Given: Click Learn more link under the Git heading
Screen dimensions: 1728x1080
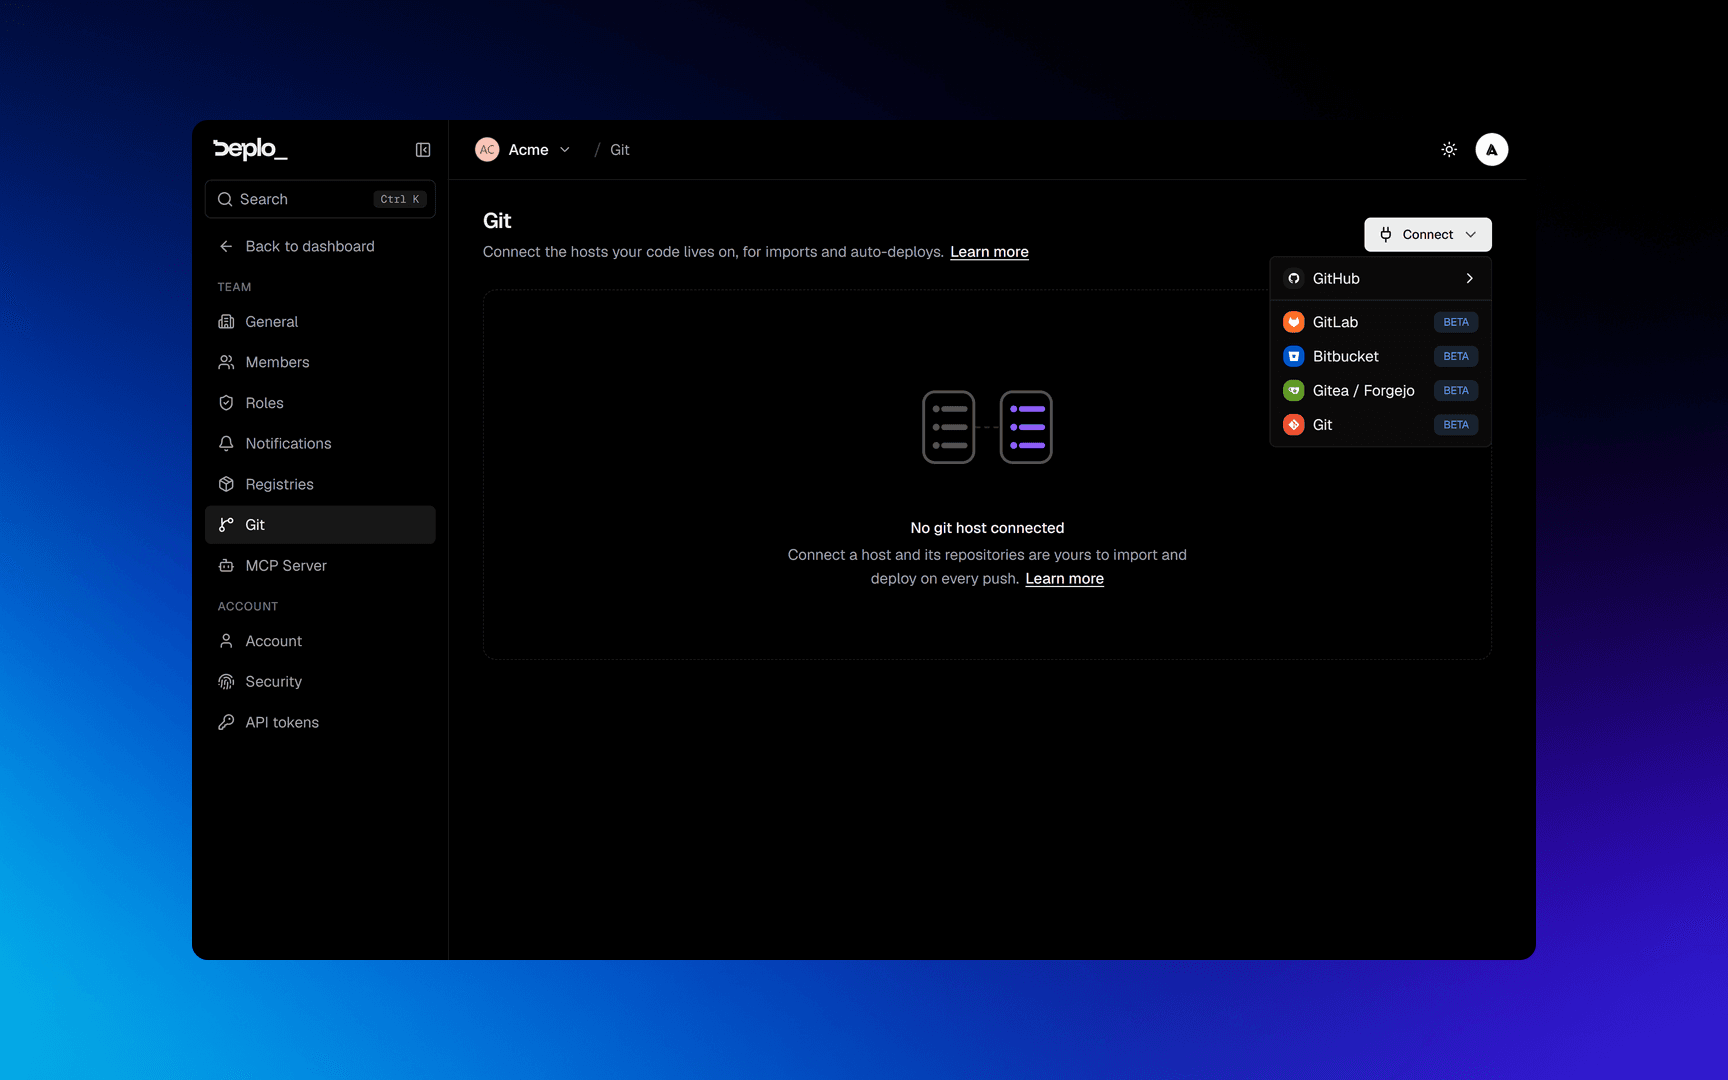Looking at the screenshot, I should [989, 252].
